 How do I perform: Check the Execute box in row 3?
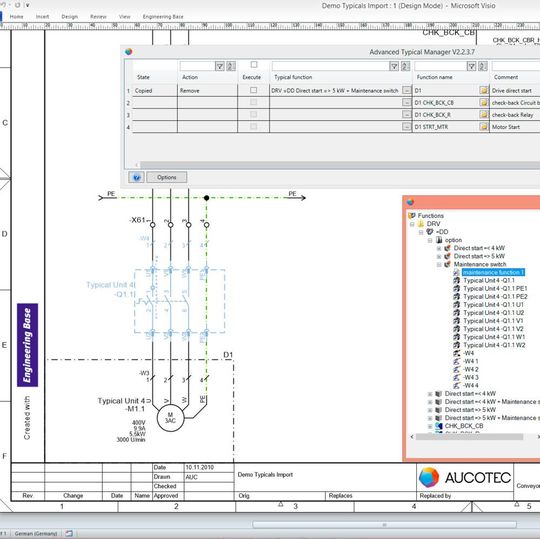253,114
